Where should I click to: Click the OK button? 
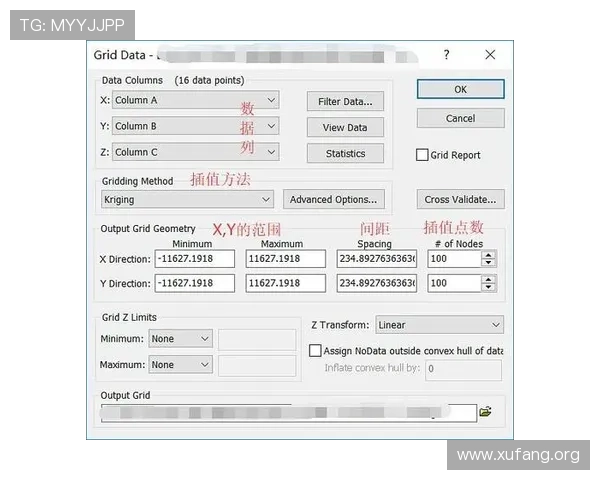pyautogui.click(x=460, y=89)
